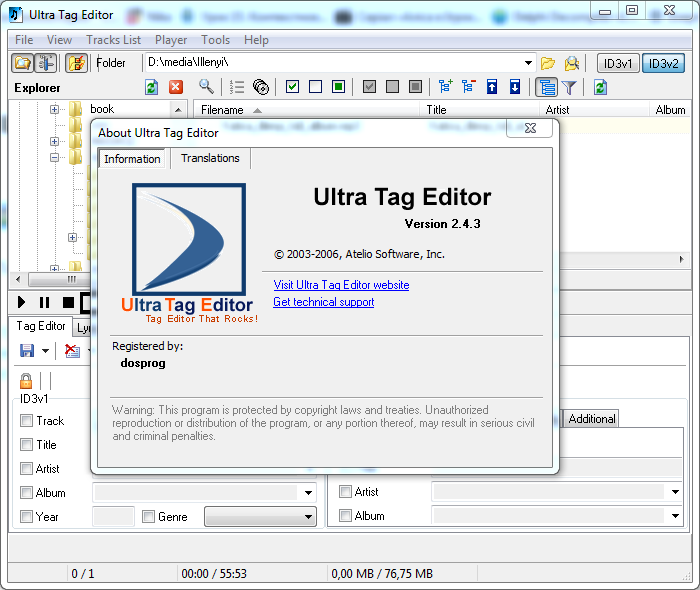The width and height of the screenshot is (700, 590).
Task: Open the Tracks List menu
Action: pos(113,40)
